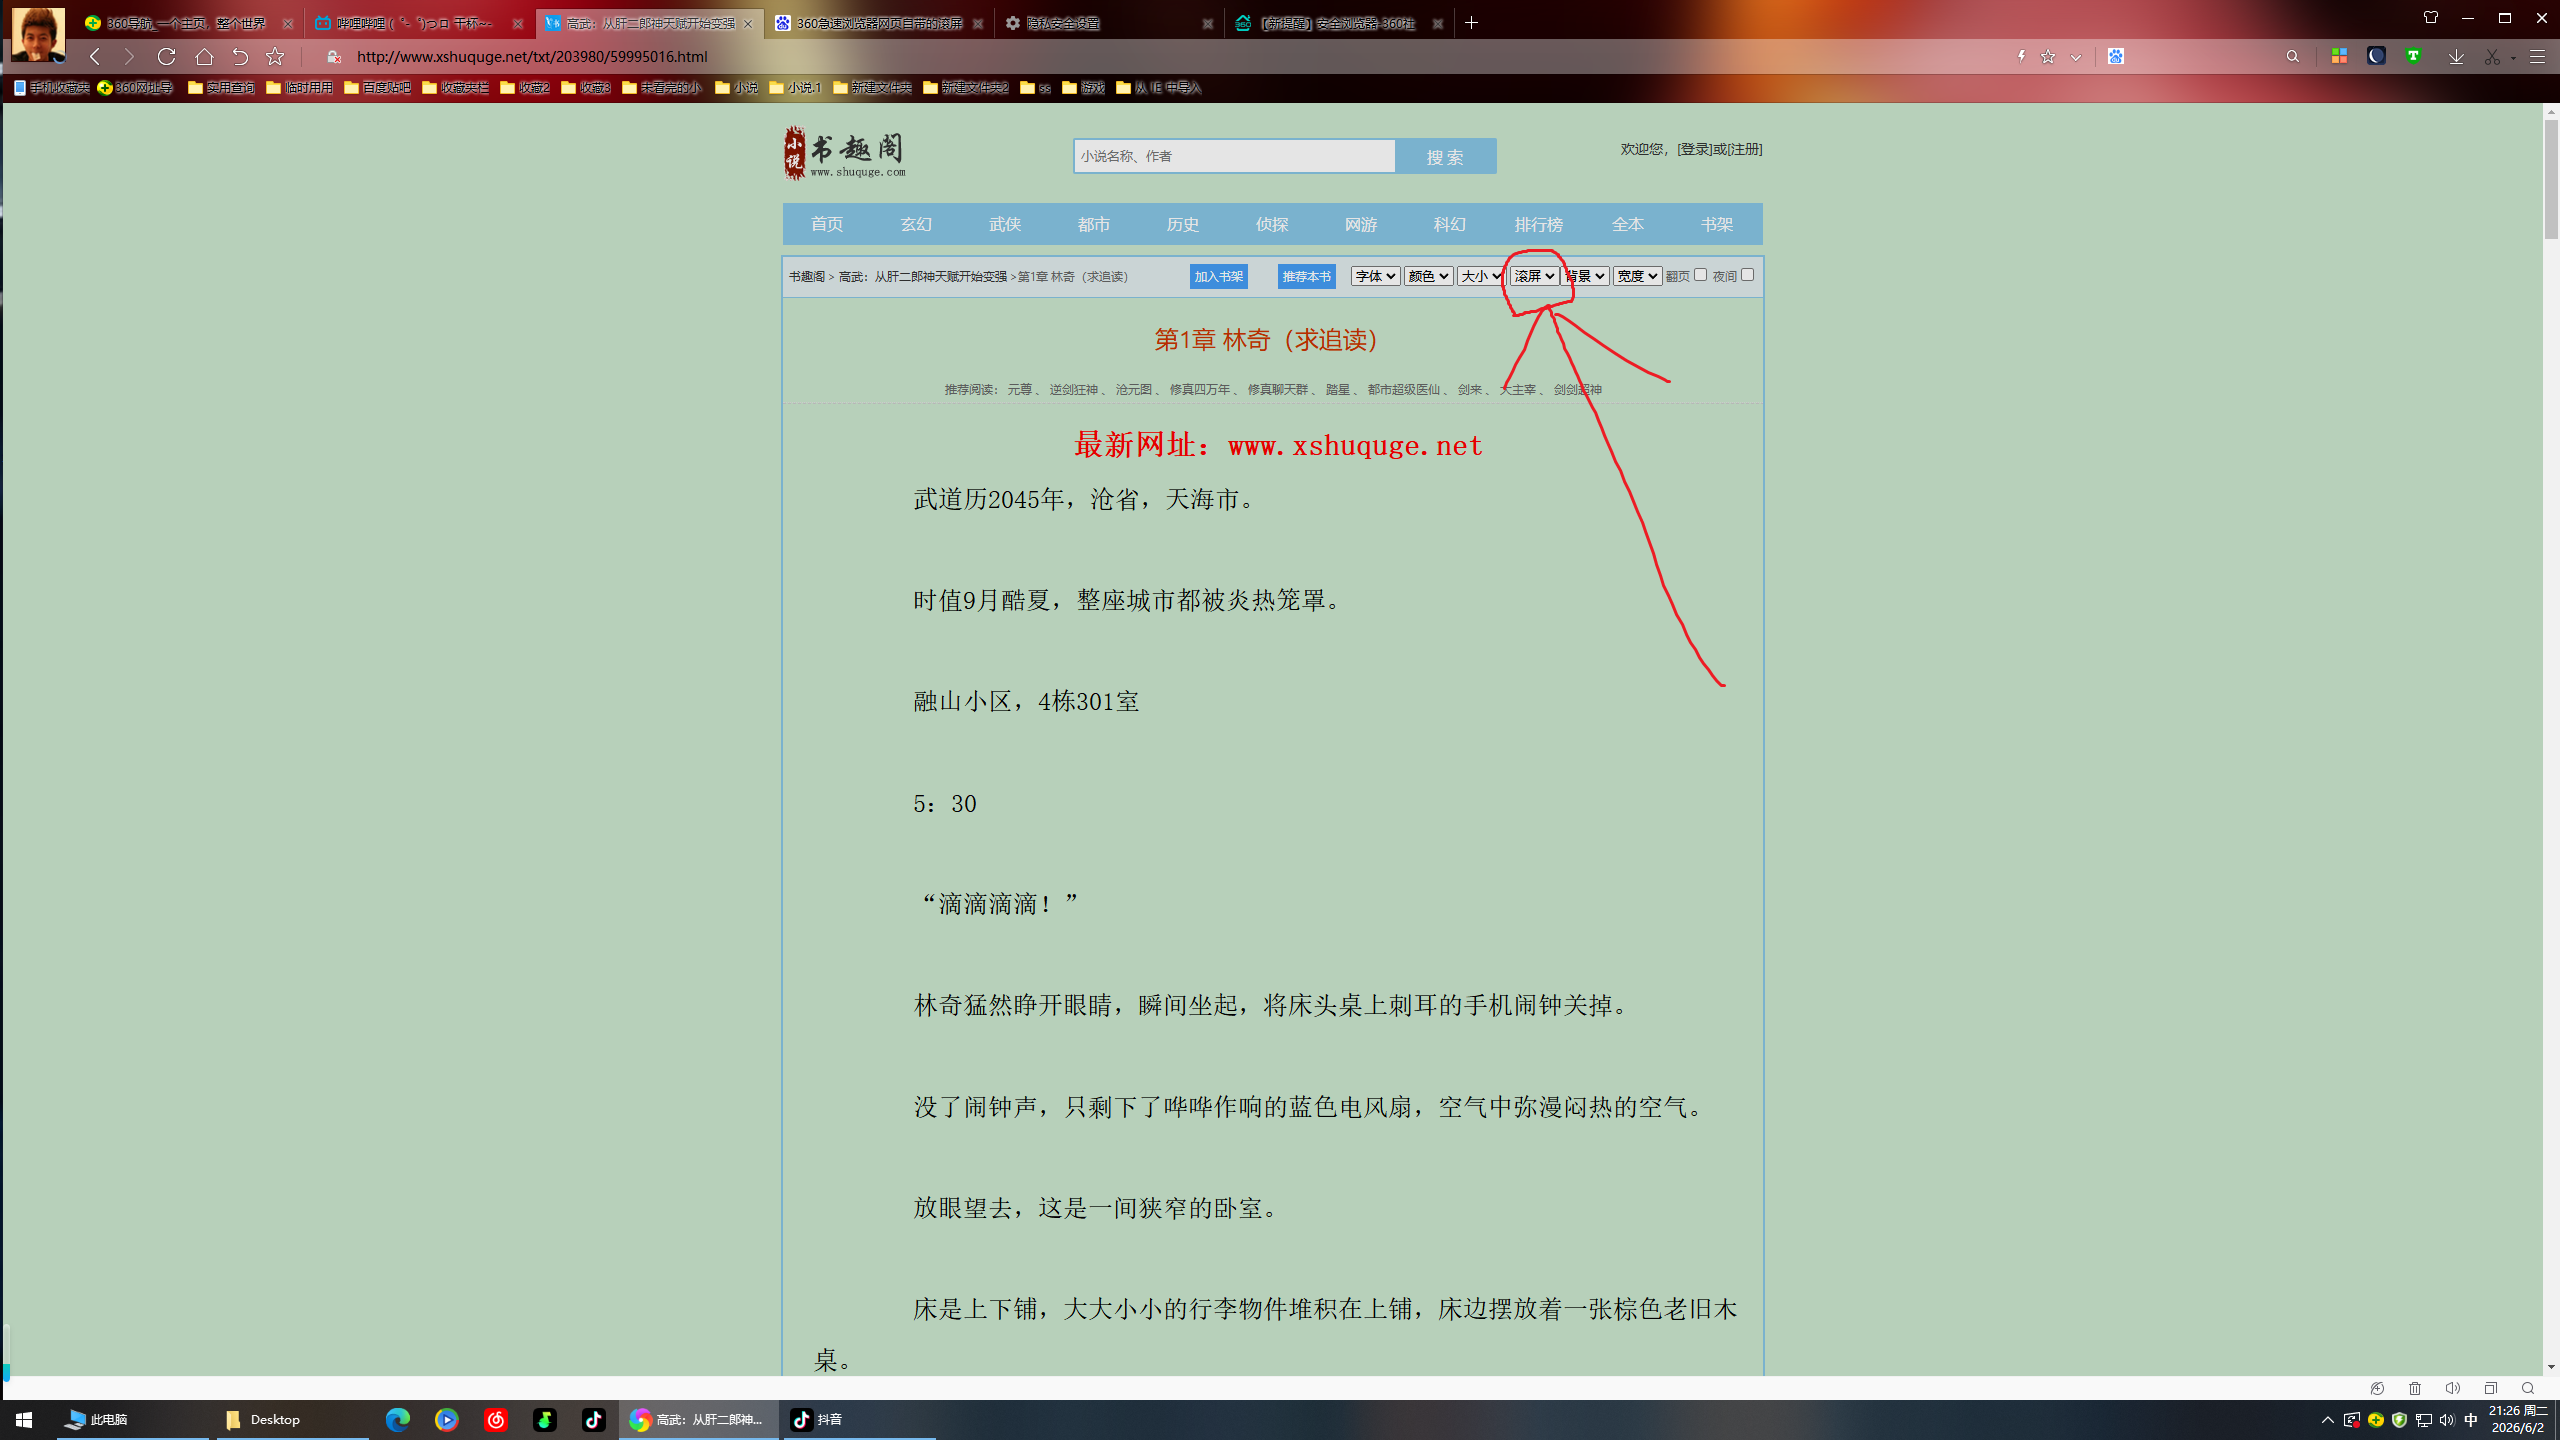Open the 首页 home navigation item
This screenshot has width=2560, height=1440.
pyautogui.click(x=827, y=224)
